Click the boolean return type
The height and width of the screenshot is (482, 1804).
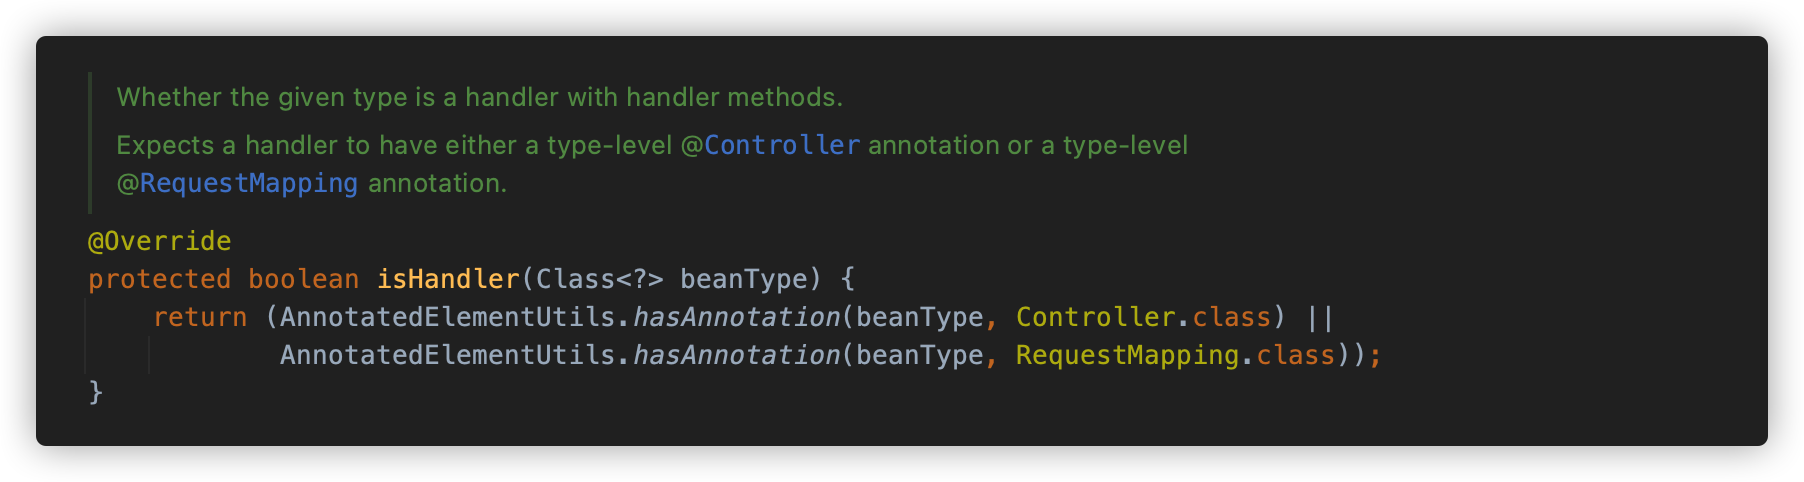click(x=303, y=280)
